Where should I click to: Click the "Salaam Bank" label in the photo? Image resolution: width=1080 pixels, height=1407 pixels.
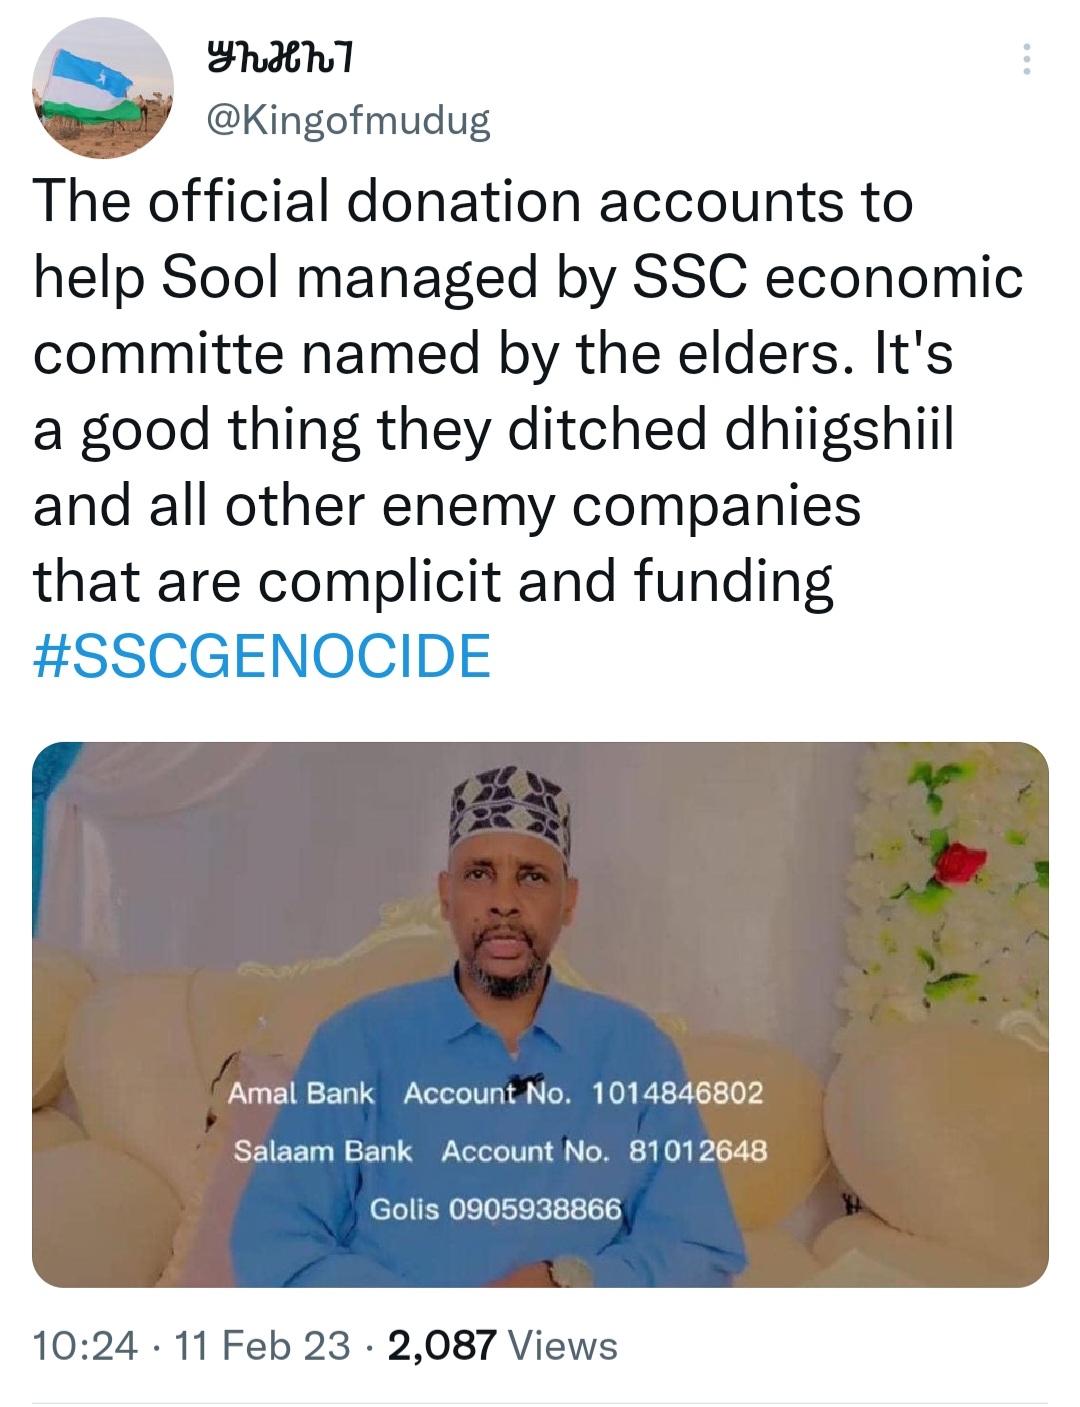(x=322, y=1151)
